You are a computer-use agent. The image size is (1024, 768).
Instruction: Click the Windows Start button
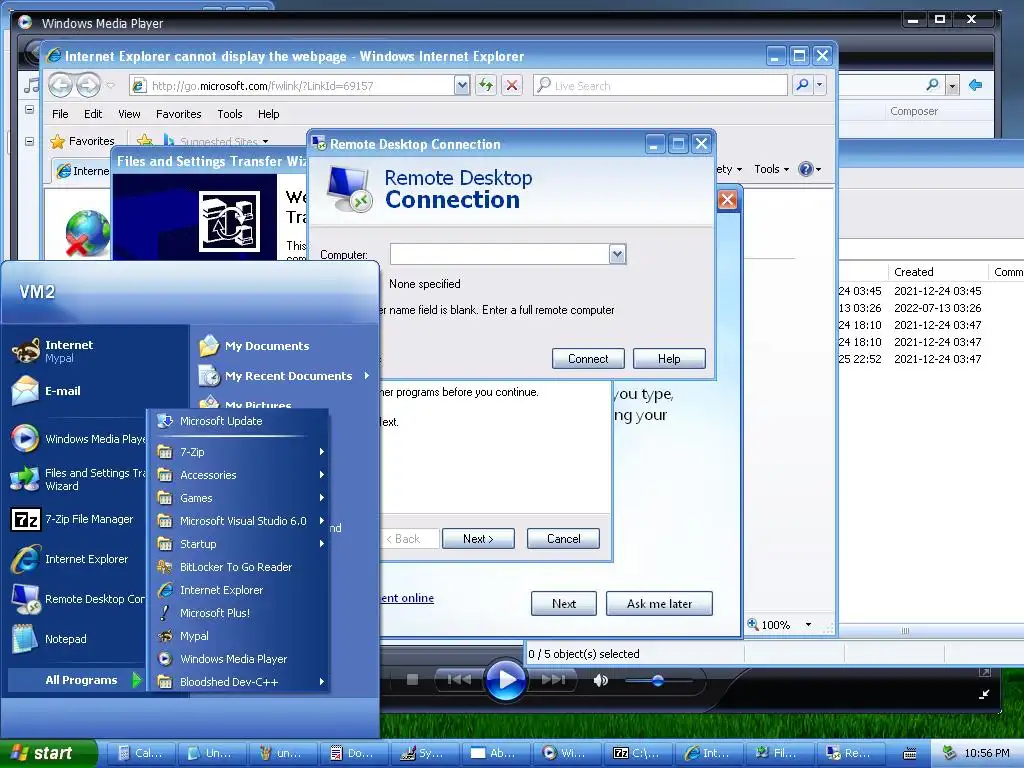point(48,753)
